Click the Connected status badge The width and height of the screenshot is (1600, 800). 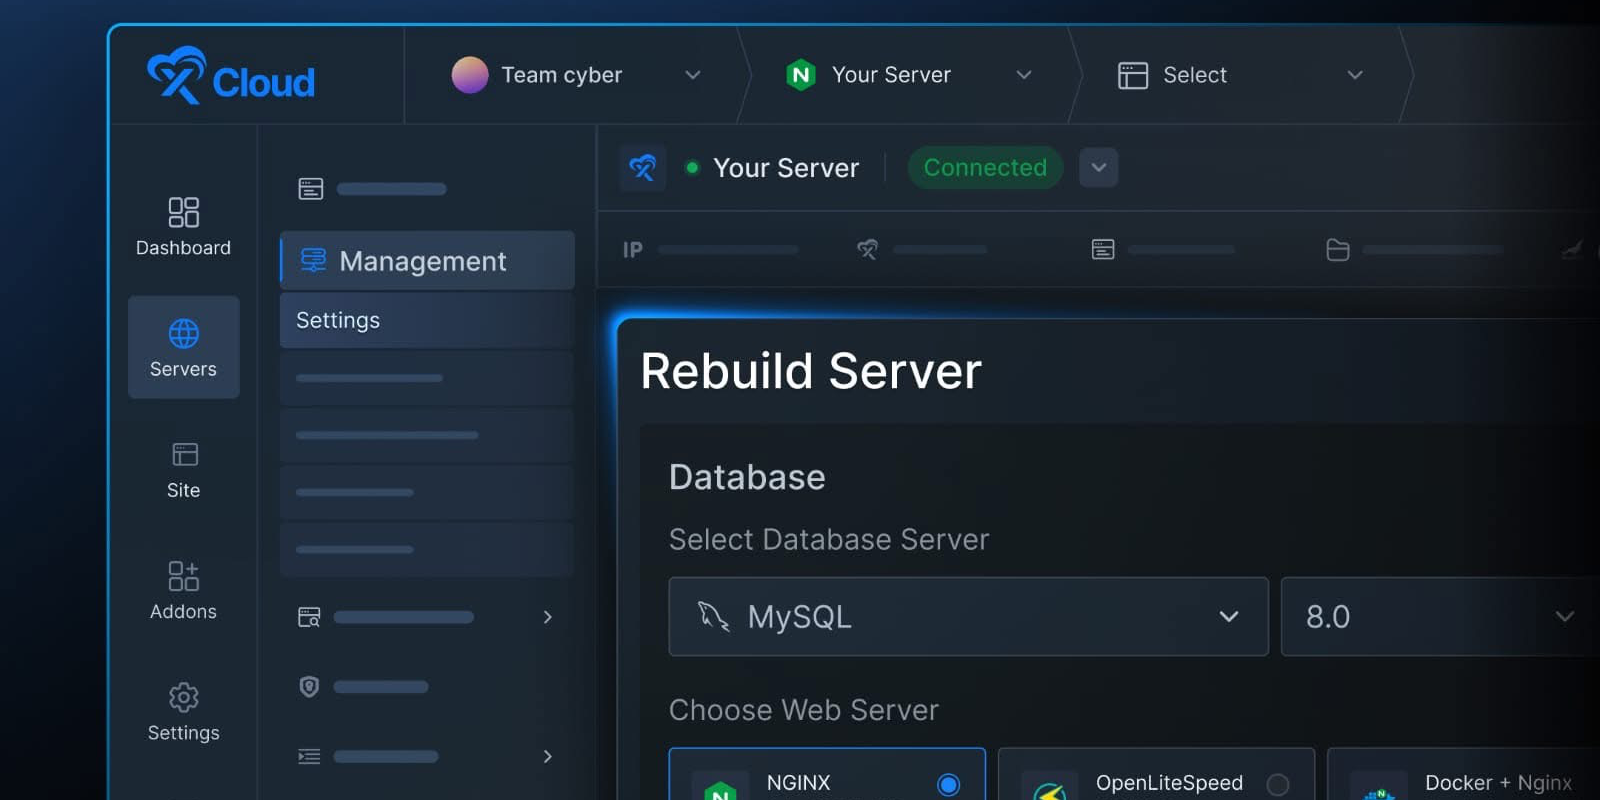(985, 167)
